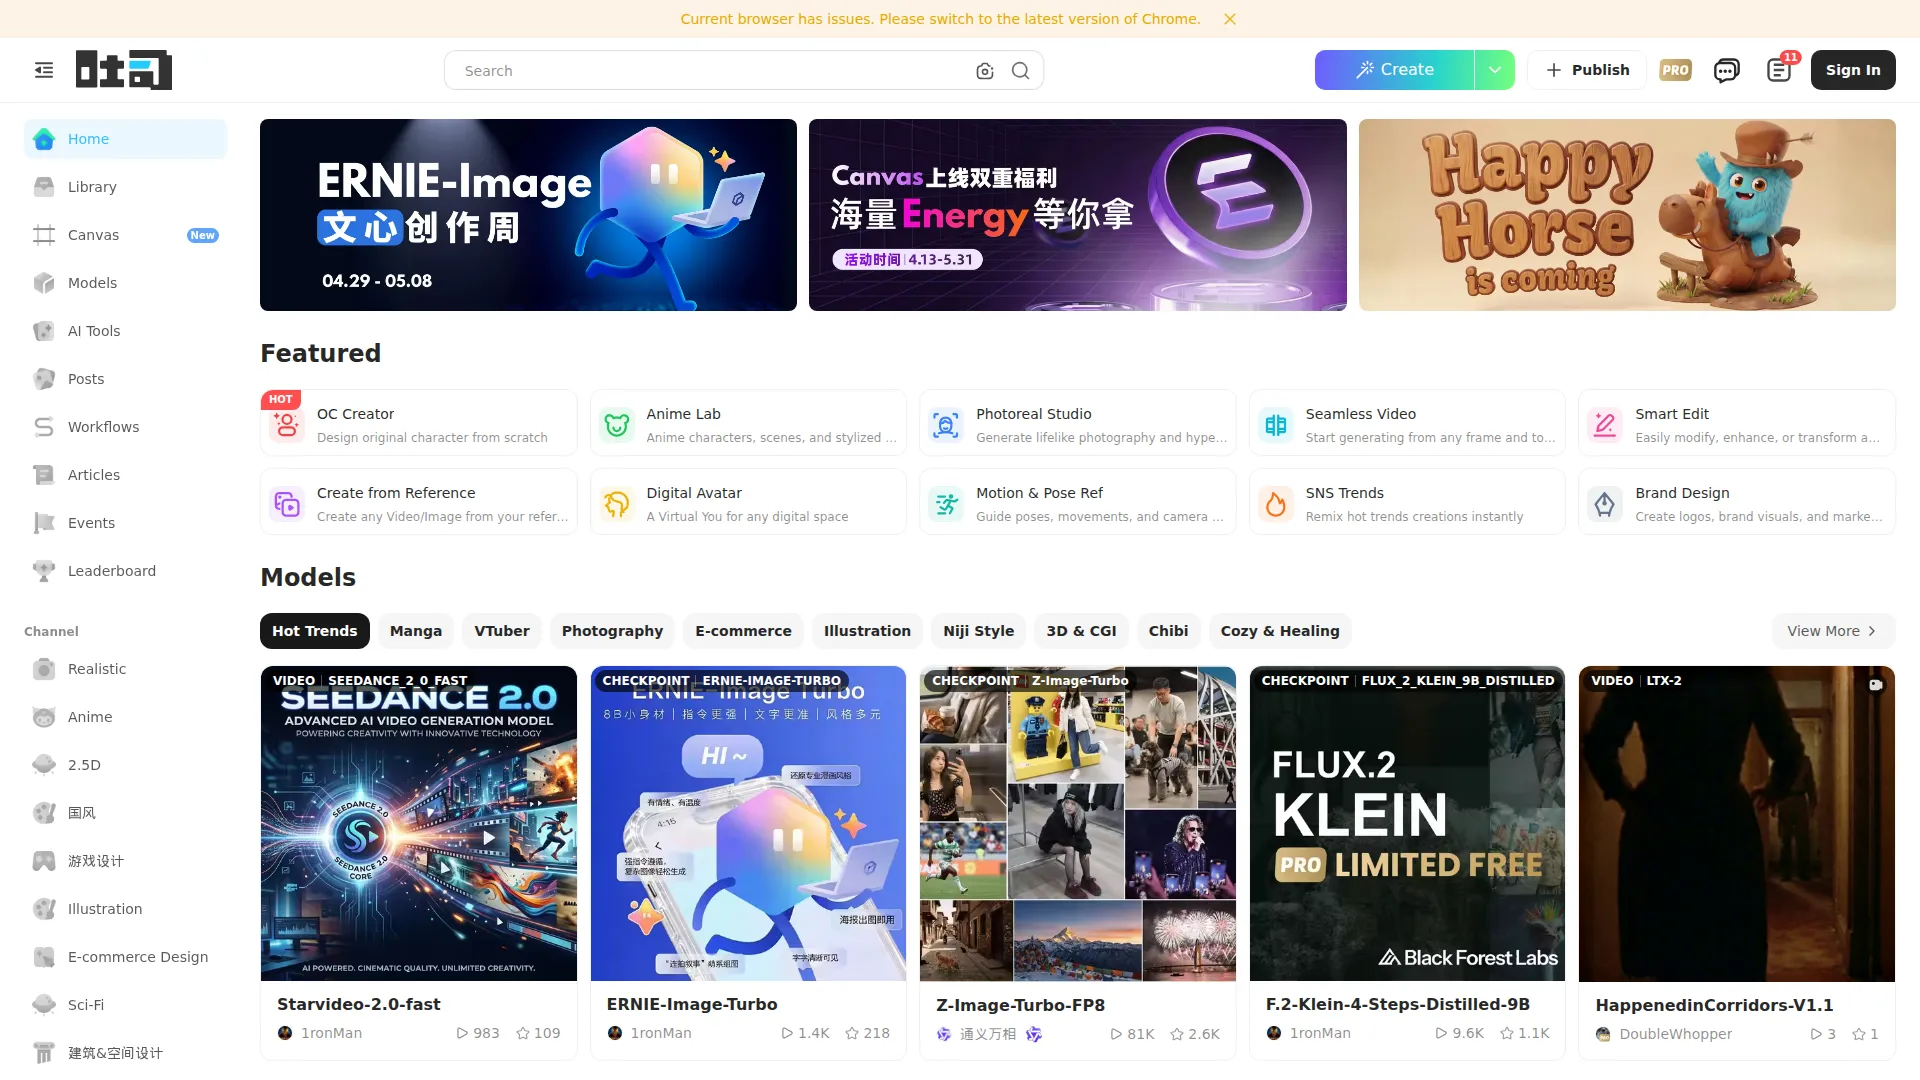Open Posts in the sidebar
The height and width of the screenshot is (1080, 1920).
pyautogui.click(x=126, y=379)
